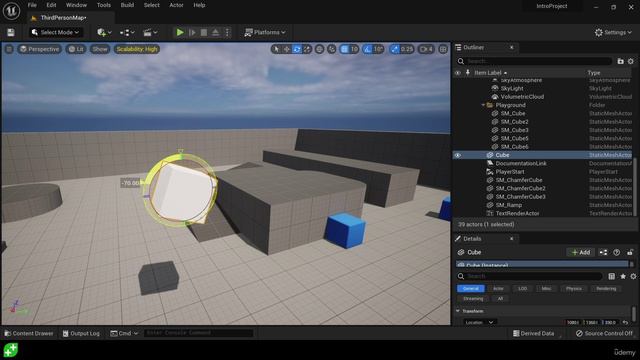Click Blueprint/Add Script icon in Details

point(603,252)
